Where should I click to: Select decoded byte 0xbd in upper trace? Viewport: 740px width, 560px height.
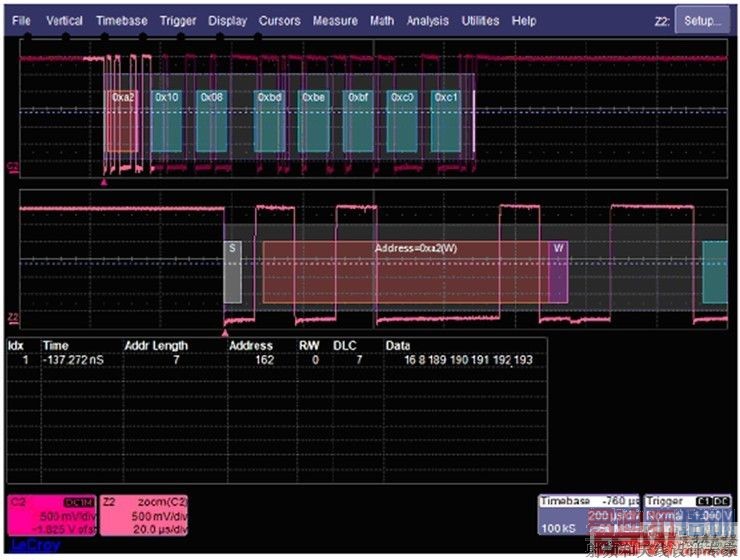coord(269,121)
